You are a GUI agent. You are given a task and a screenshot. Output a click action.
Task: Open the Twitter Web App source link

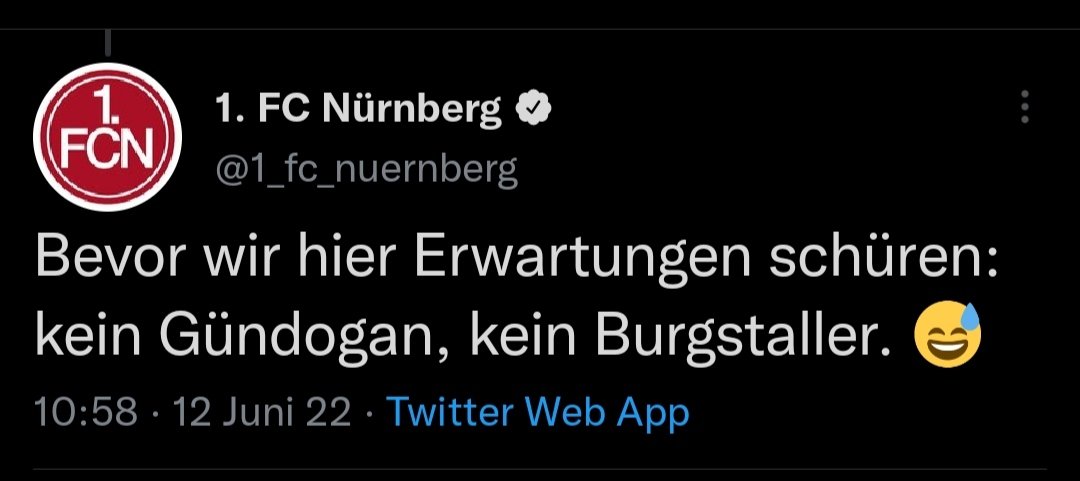[538, 412]
